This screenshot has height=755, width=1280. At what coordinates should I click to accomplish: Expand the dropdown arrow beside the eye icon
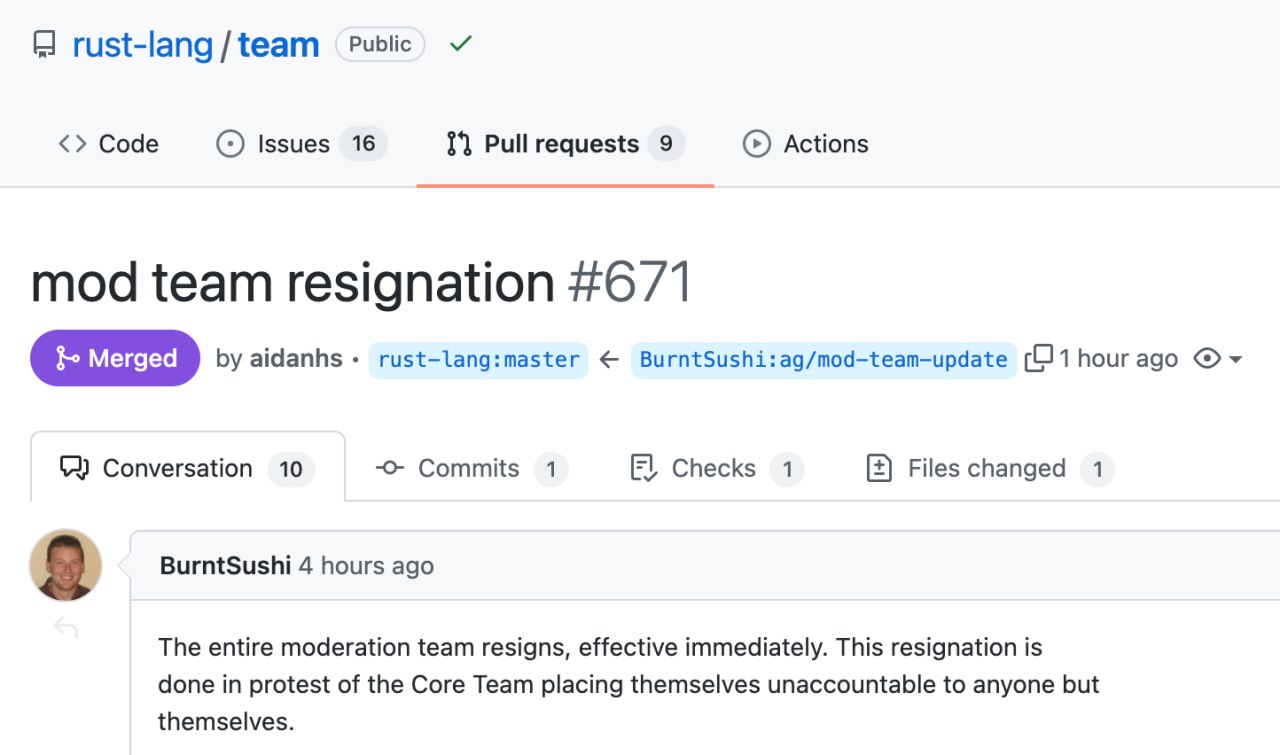1235,359
